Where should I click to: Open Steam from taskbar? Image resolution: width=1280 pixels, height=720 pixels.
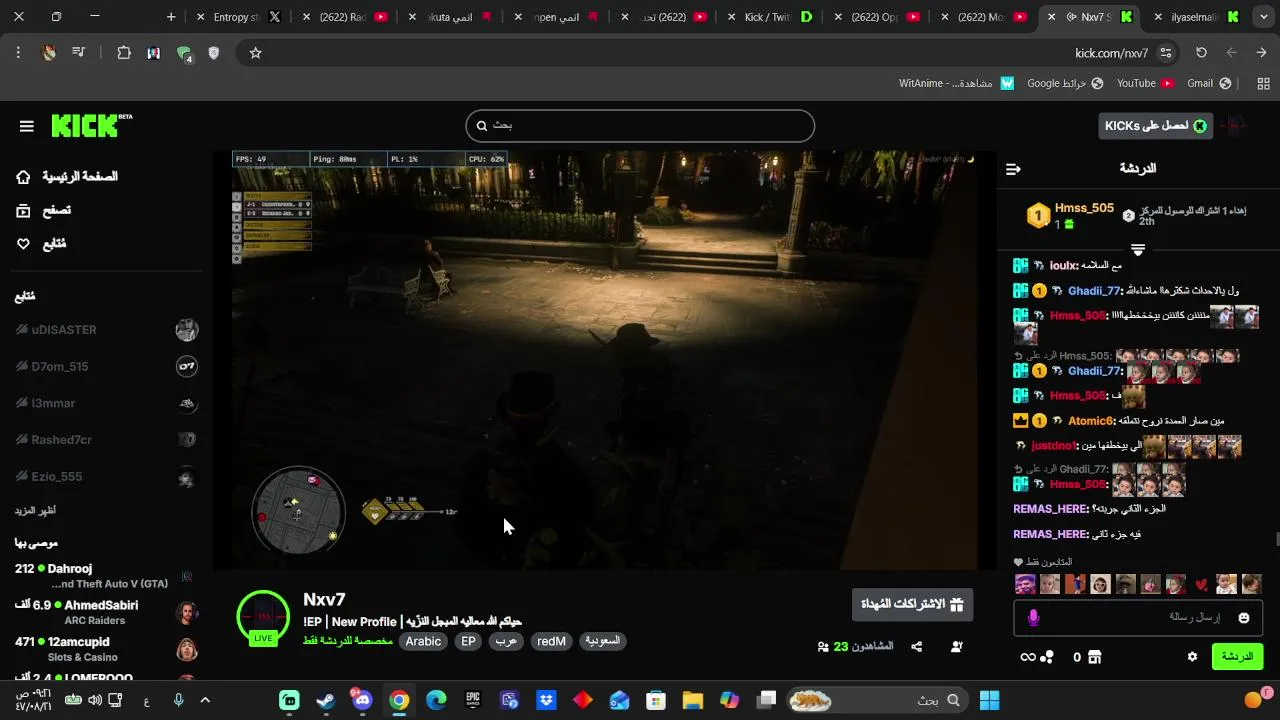tap(326, 700)
